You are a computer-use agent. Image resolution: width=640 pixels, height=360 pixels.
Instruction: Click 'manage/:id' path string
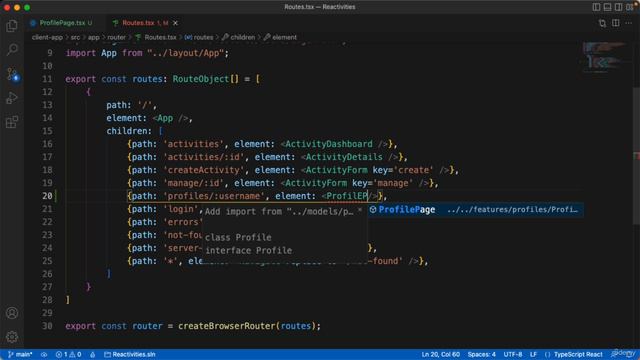(193, 183)
